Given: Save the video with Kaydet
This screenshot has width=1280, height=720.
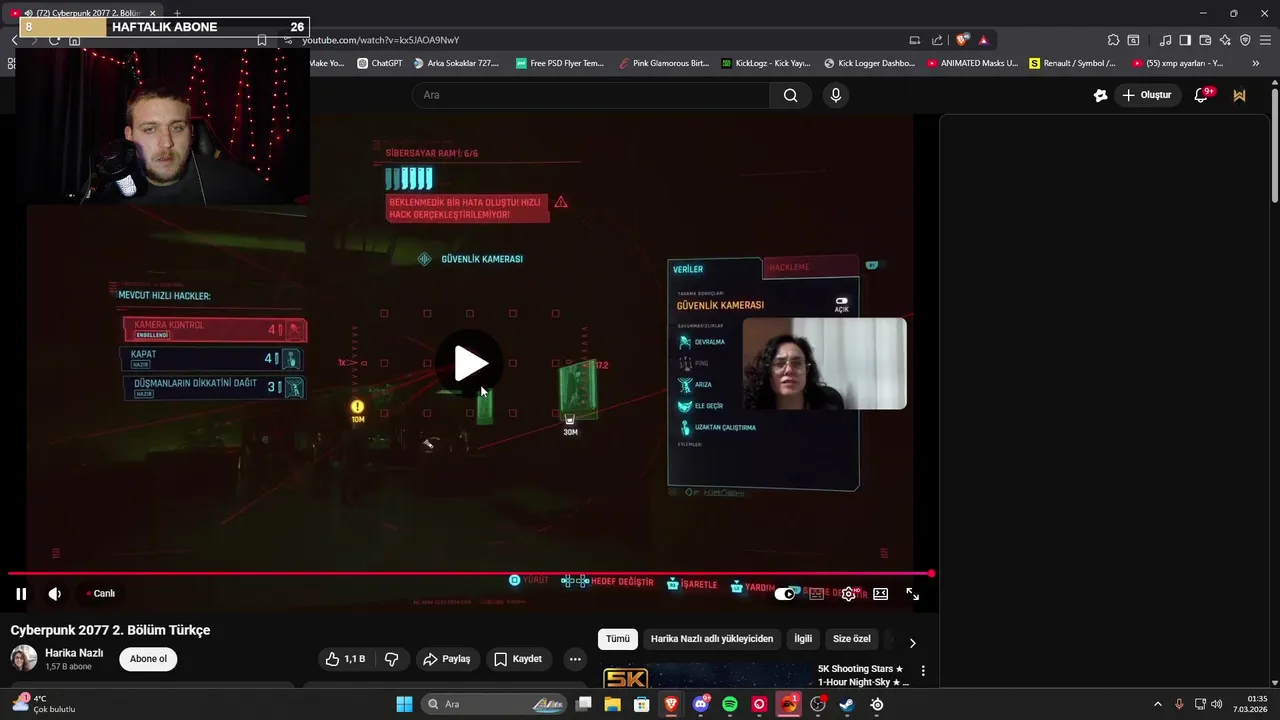Looking at the screenshot, I should [x=518, y=659].
